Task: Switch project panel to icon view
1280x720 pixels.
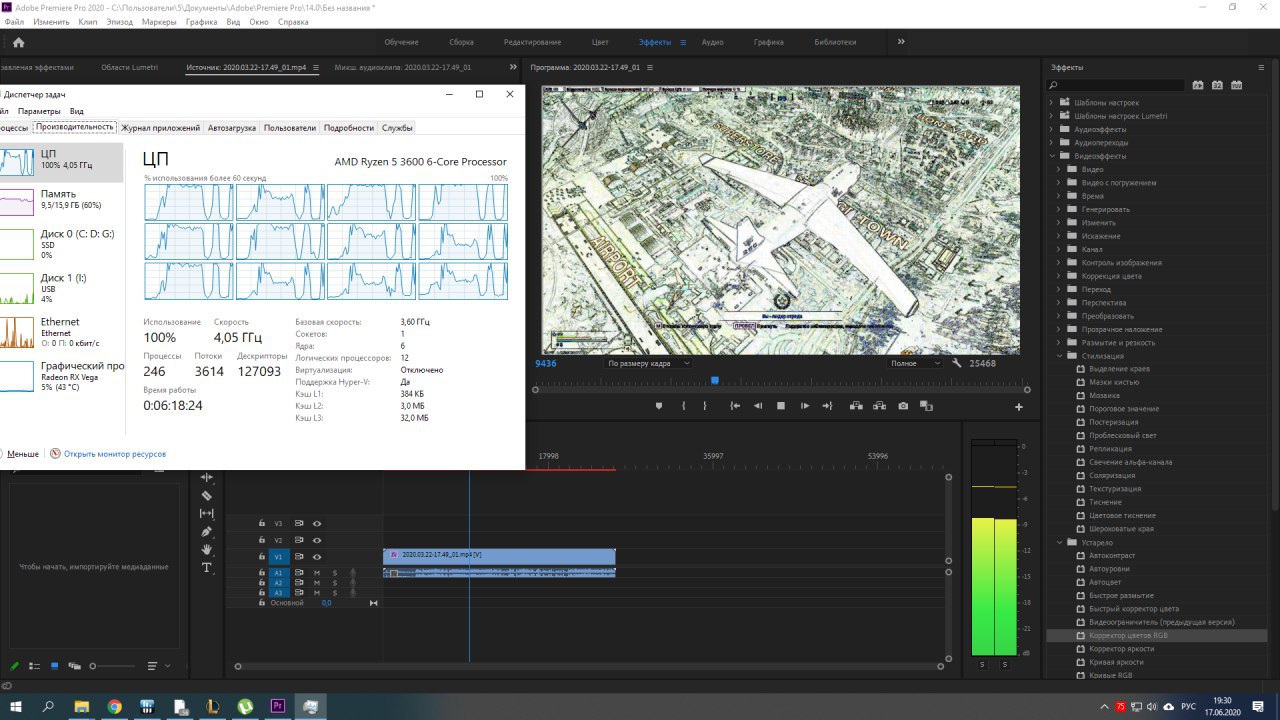Action: [x=55, y=666]
